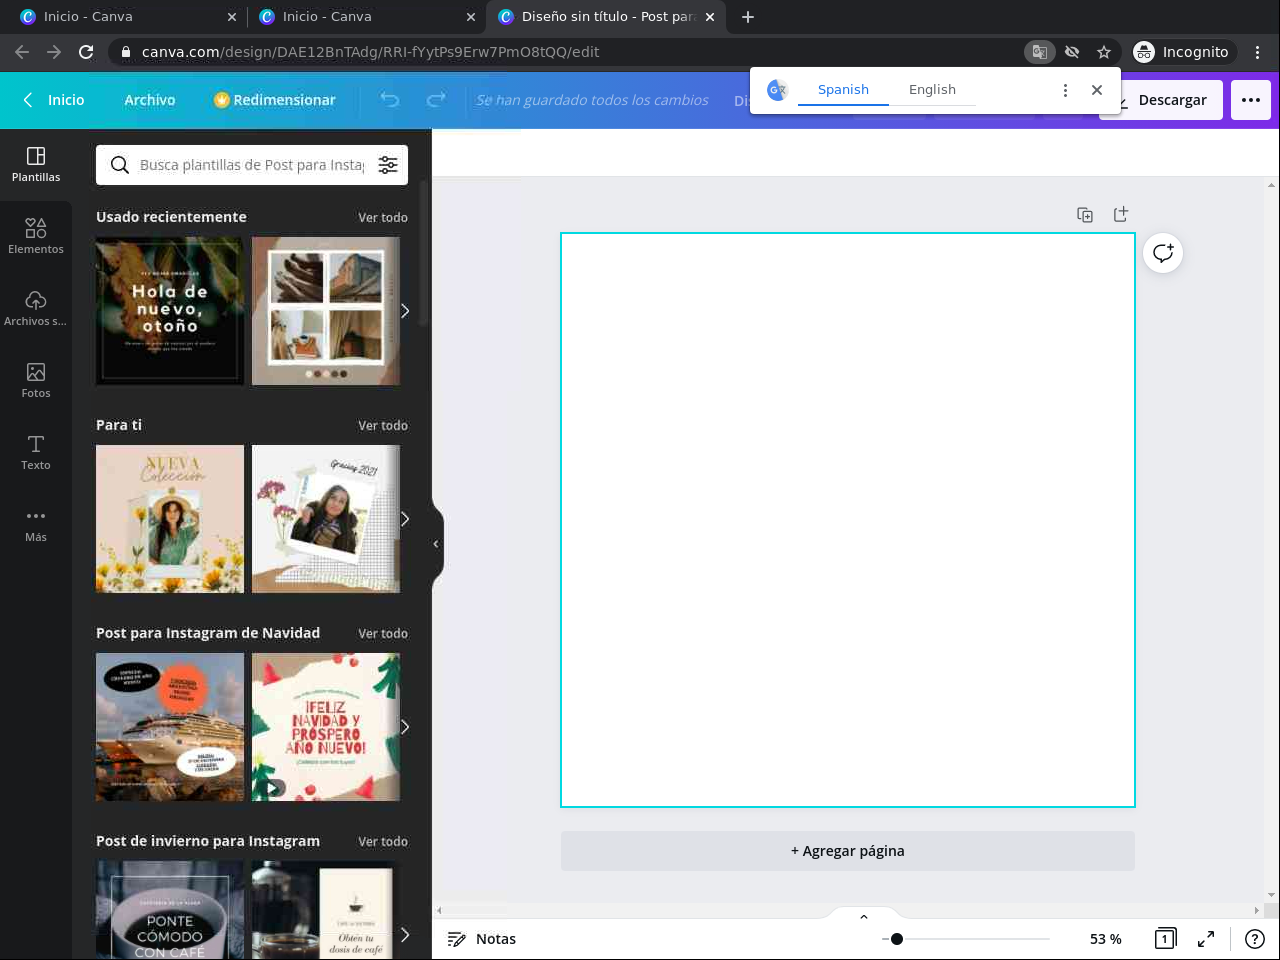The height and width of the screenshot is (960, 1280).
Task: Open template search filters icon
Action: pos(388,165)
